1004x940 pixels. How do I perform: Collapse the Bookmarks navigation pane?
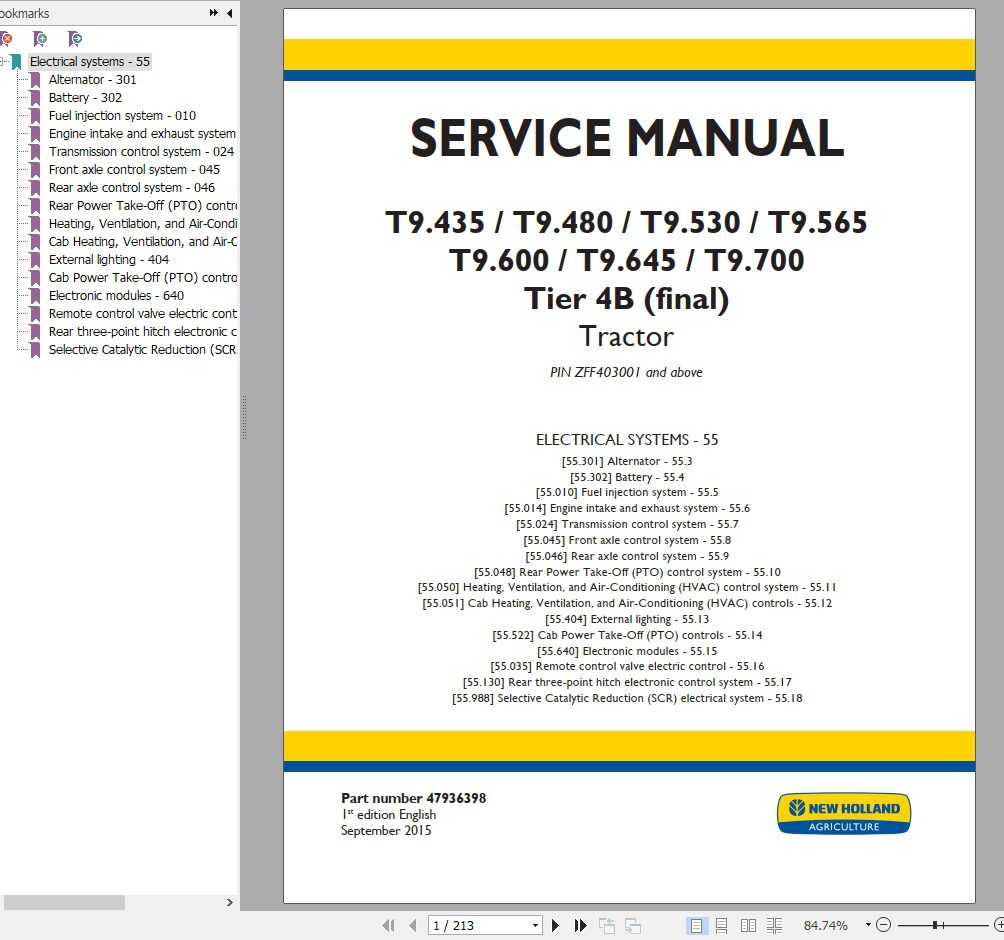click(x=230, y=13)
